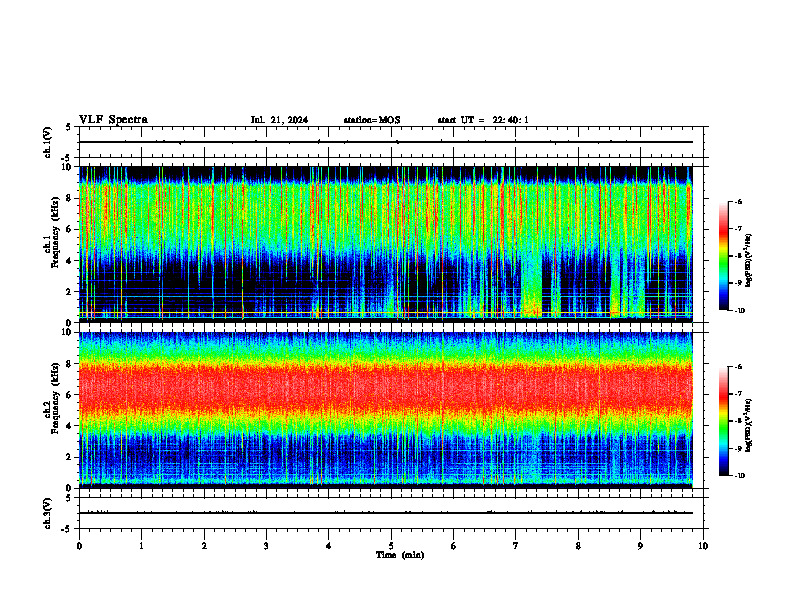Click the ch.2 frequency axis "4" tick label
This screenshot has height=612, width=792.
tap(70, 426)
